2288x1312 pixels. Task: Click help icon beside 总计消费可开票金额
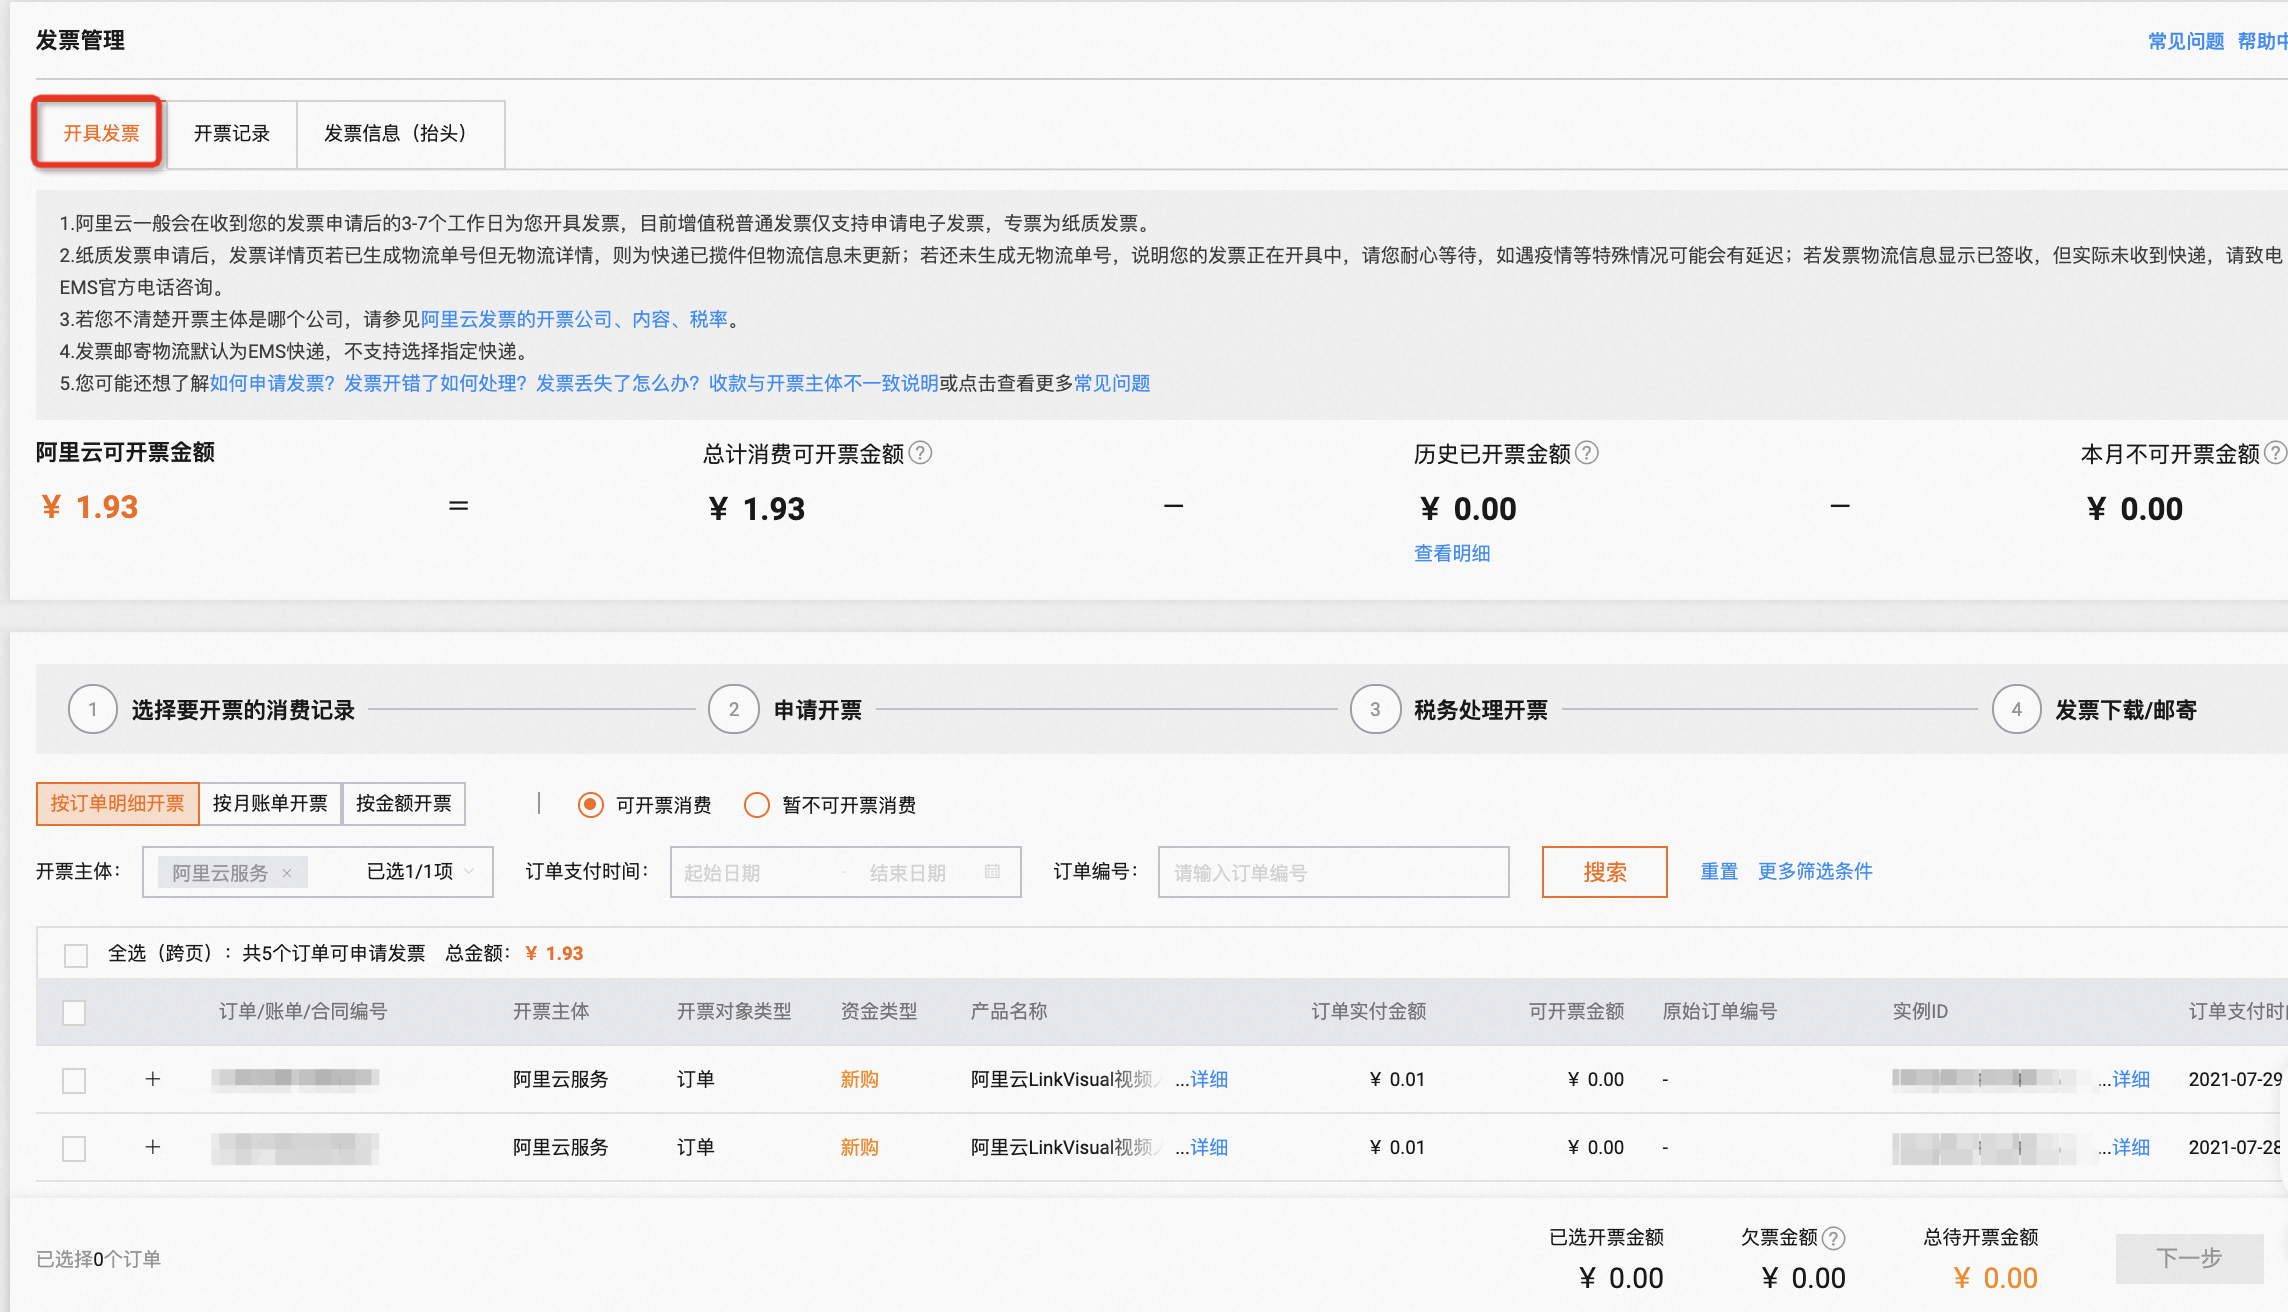[921, 453]
